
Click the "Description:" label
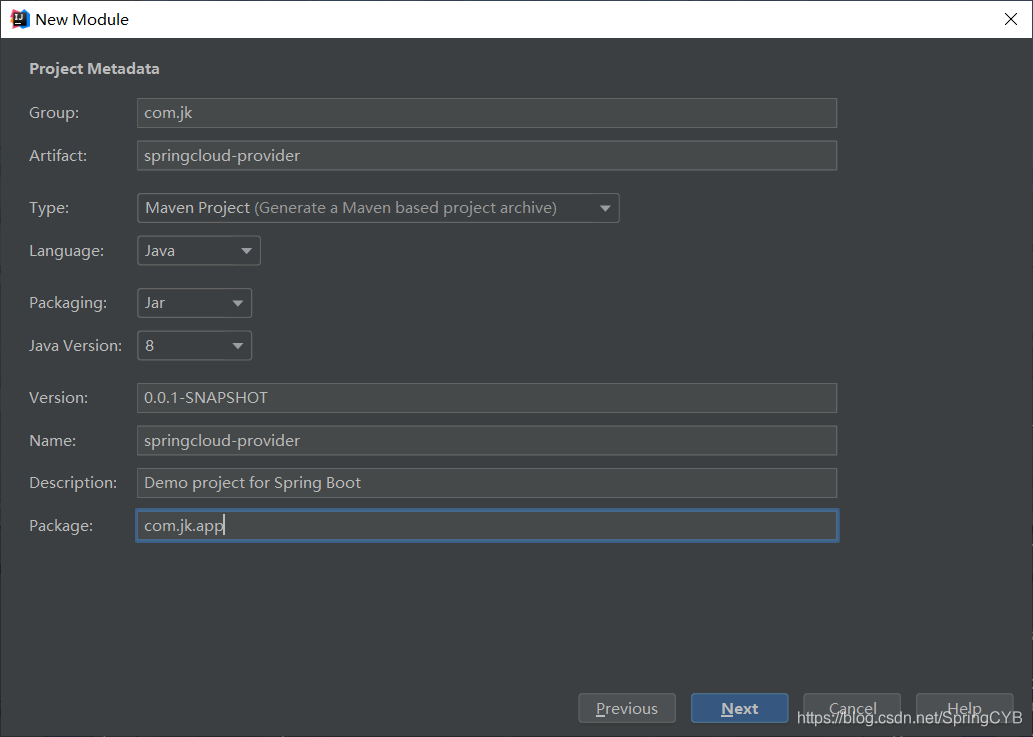click(73, 483)
